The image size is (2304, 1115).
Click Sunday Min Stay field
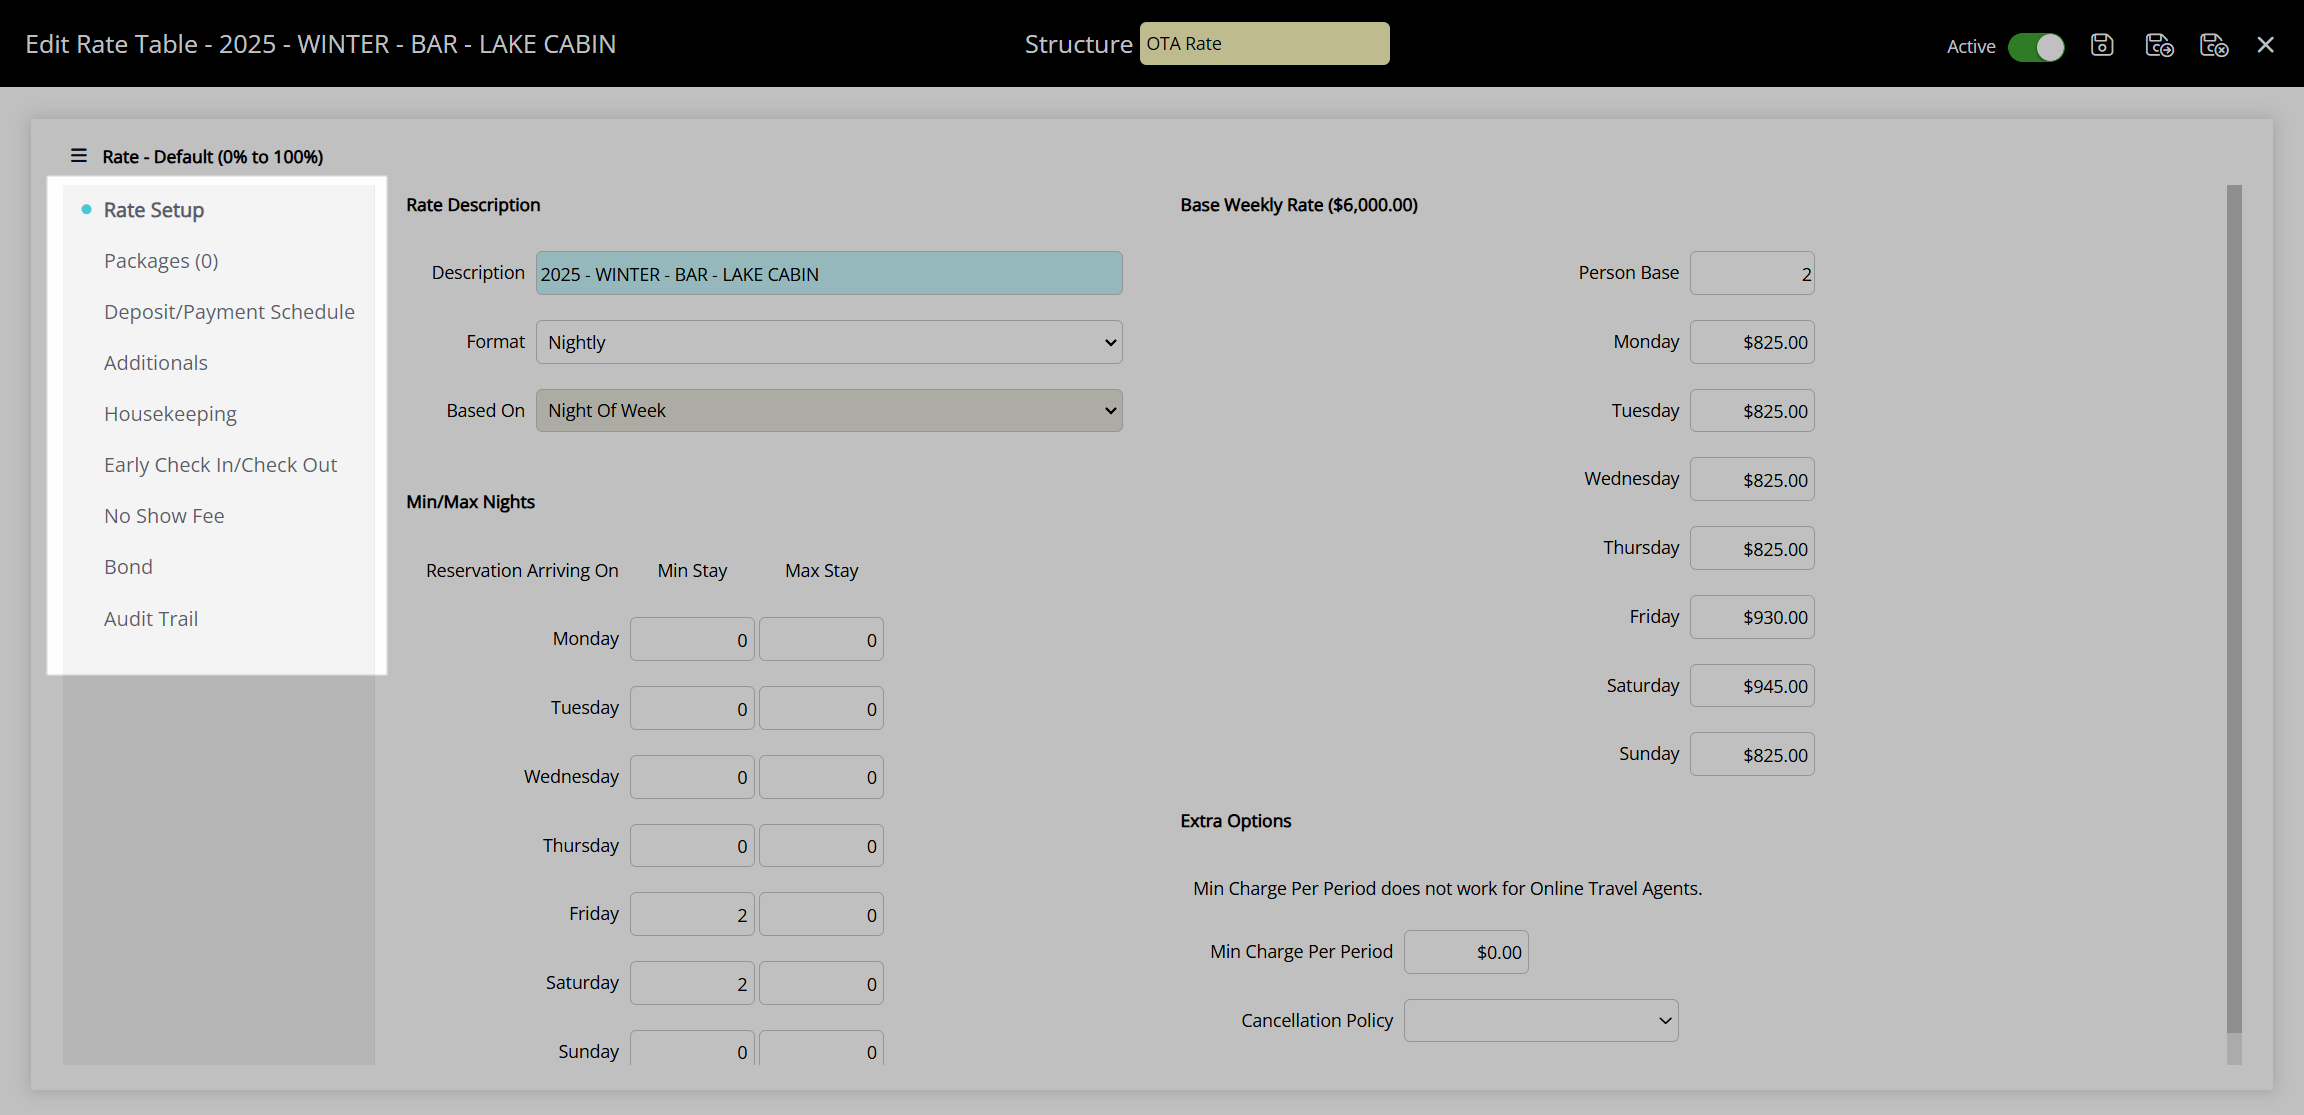point(692,1048)
